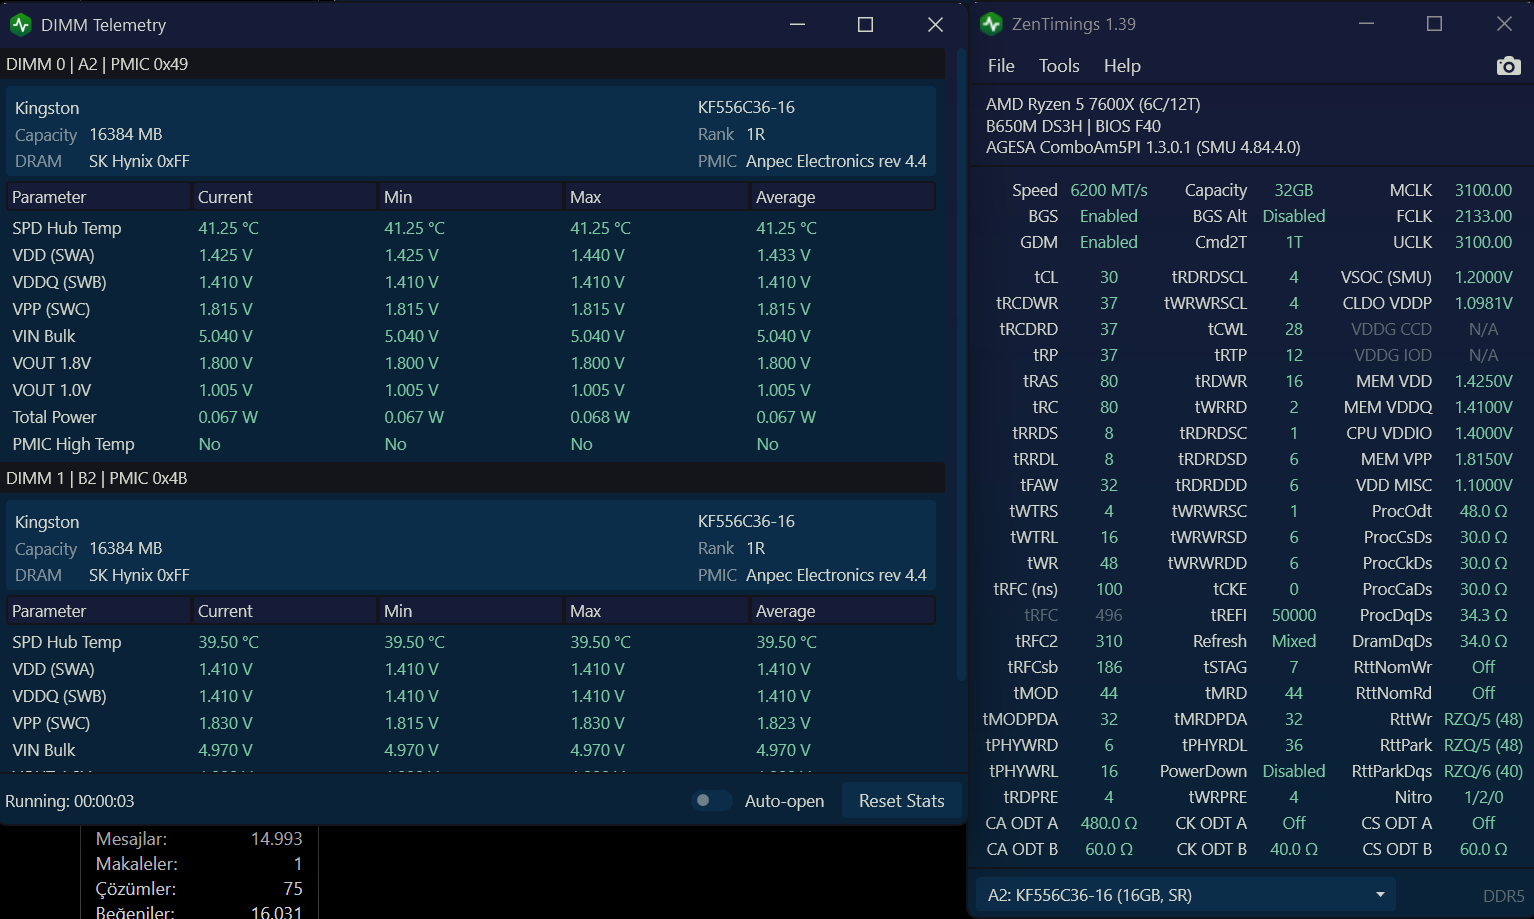Click the Max column header in DIMM 1 table
This screenshot has width=1534, height=919.
657,611
